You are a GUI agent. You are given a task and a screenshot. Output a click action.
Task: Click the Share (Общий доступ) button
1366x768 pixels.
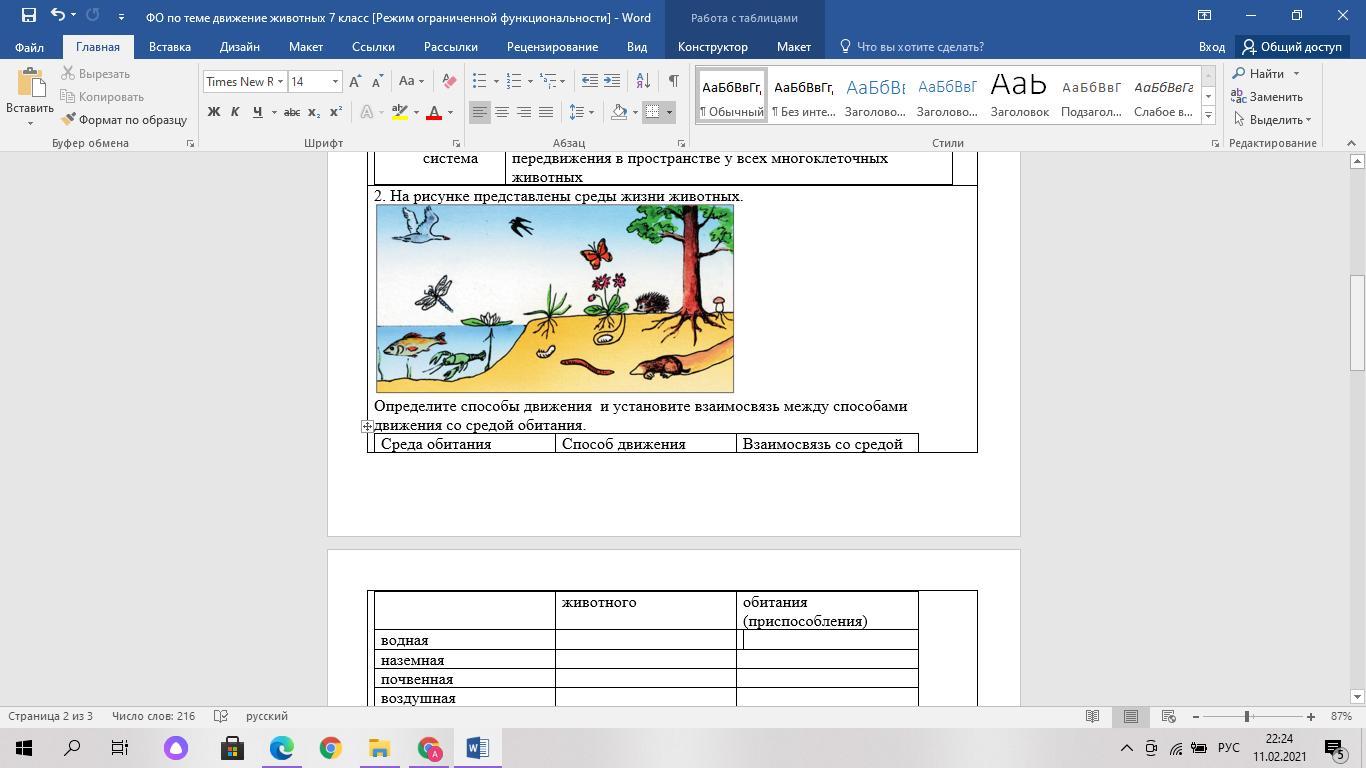pyautogui.click(x=1292, y=47)
